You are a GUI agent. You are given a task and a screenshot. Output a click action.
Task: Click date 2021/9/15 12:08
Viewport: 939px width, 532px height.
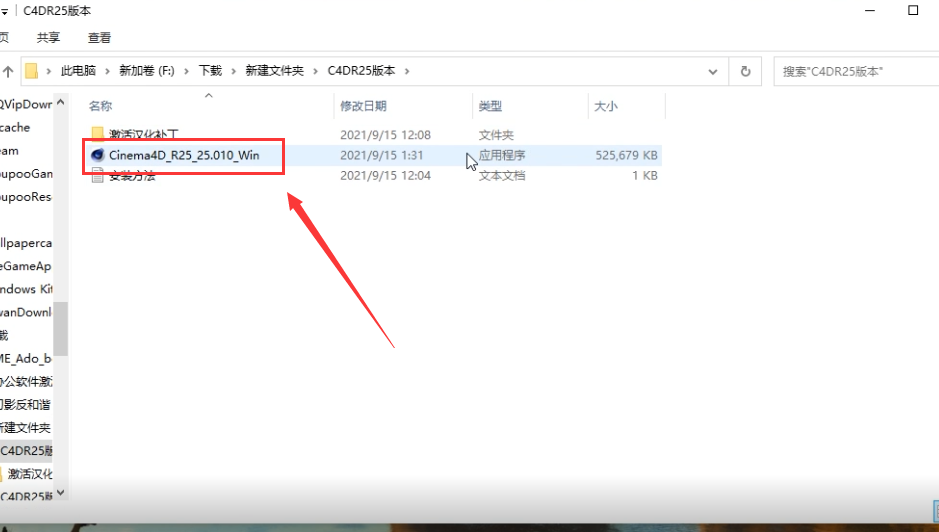point(386,135)
